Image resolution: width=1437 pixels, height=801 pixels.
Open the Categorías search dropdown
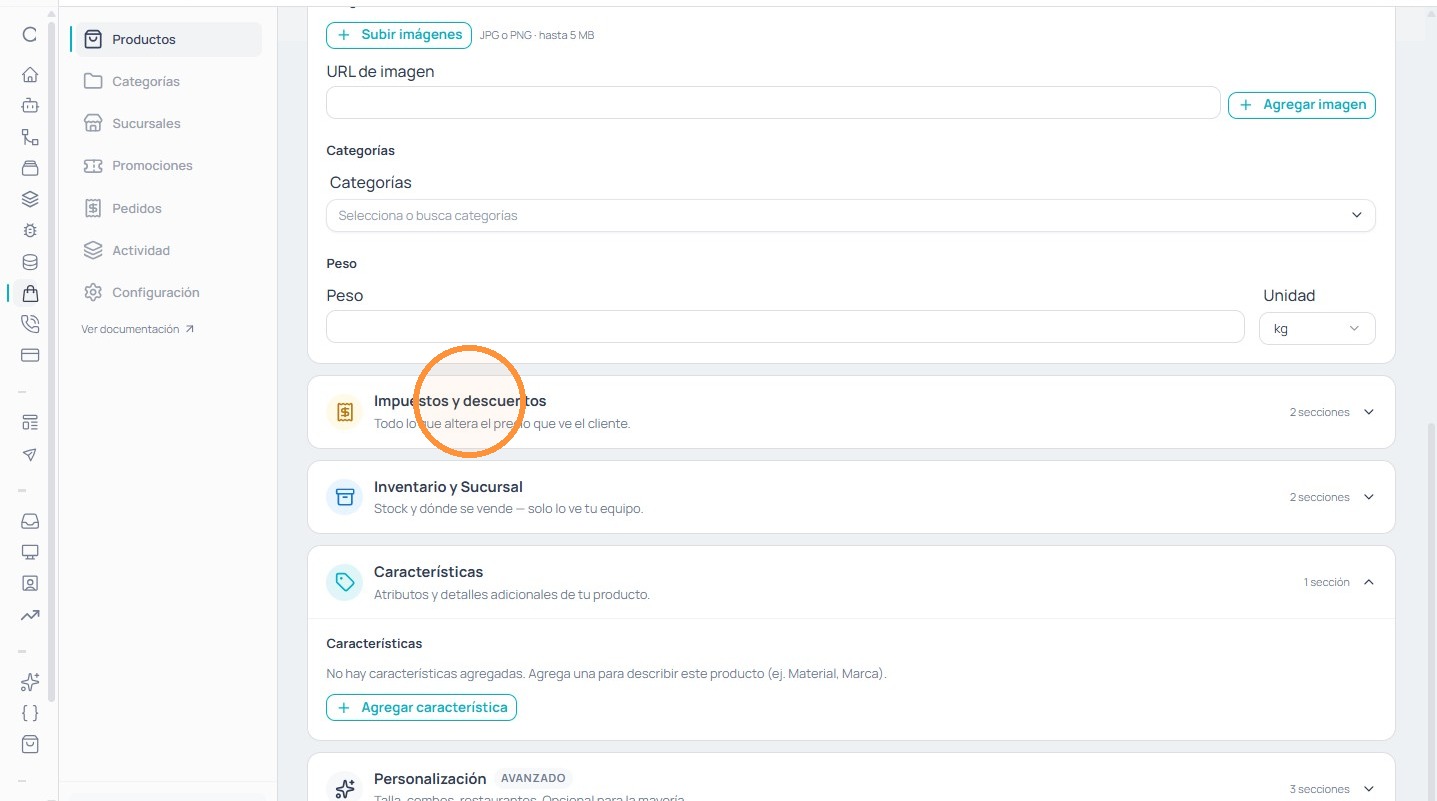click(851, 215)
